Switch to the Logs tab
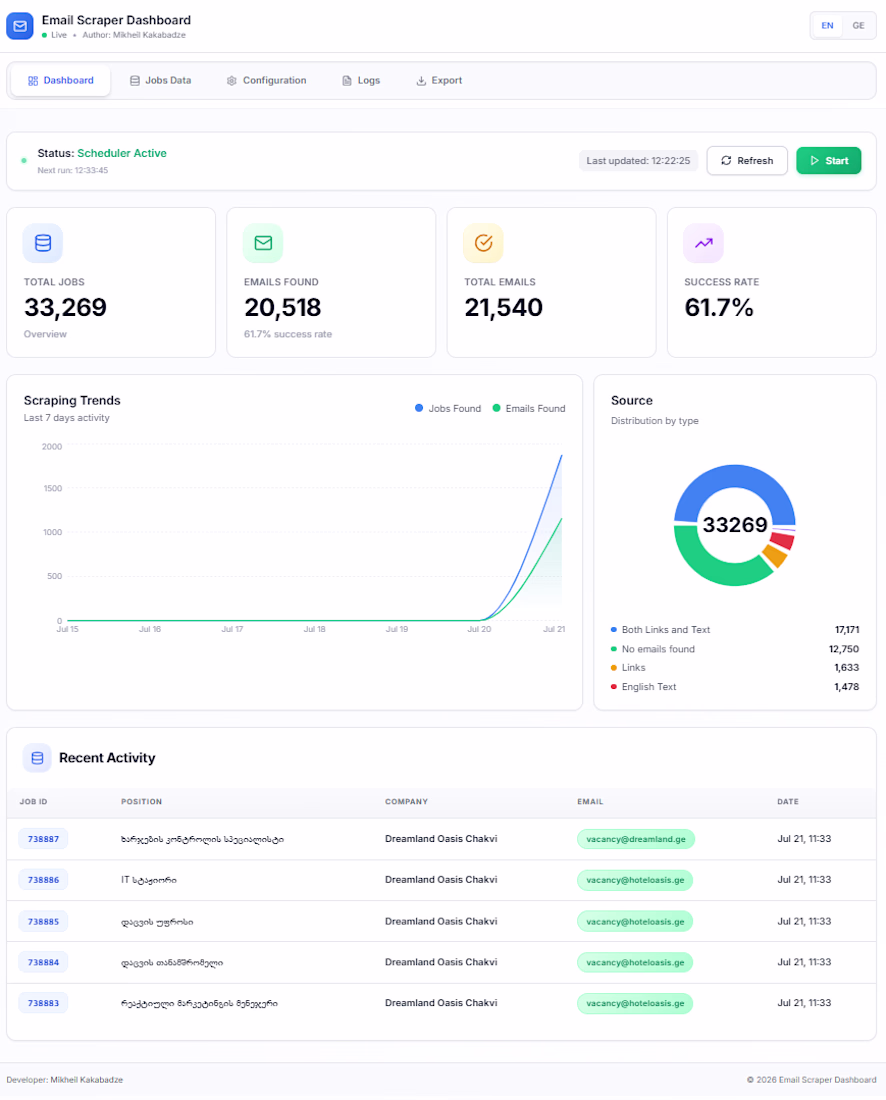 361,81
